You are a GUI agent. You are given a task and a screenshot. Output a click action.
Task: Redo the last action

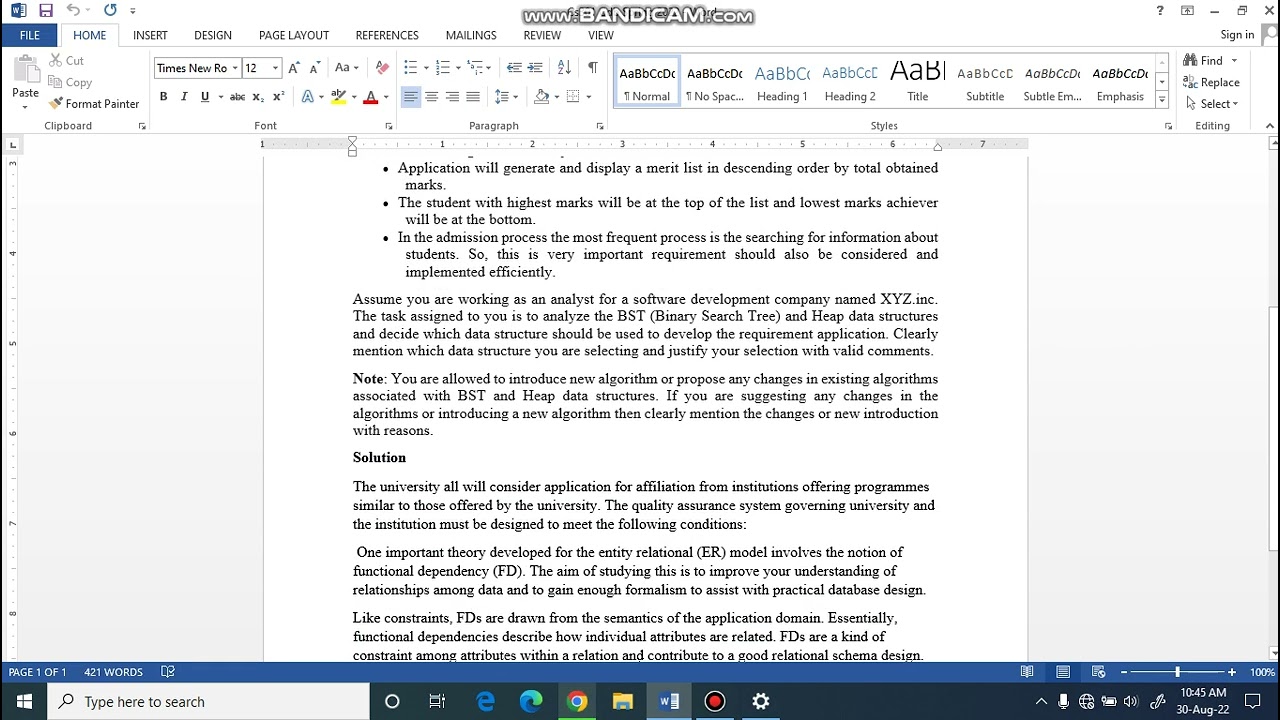coord(110,11)
